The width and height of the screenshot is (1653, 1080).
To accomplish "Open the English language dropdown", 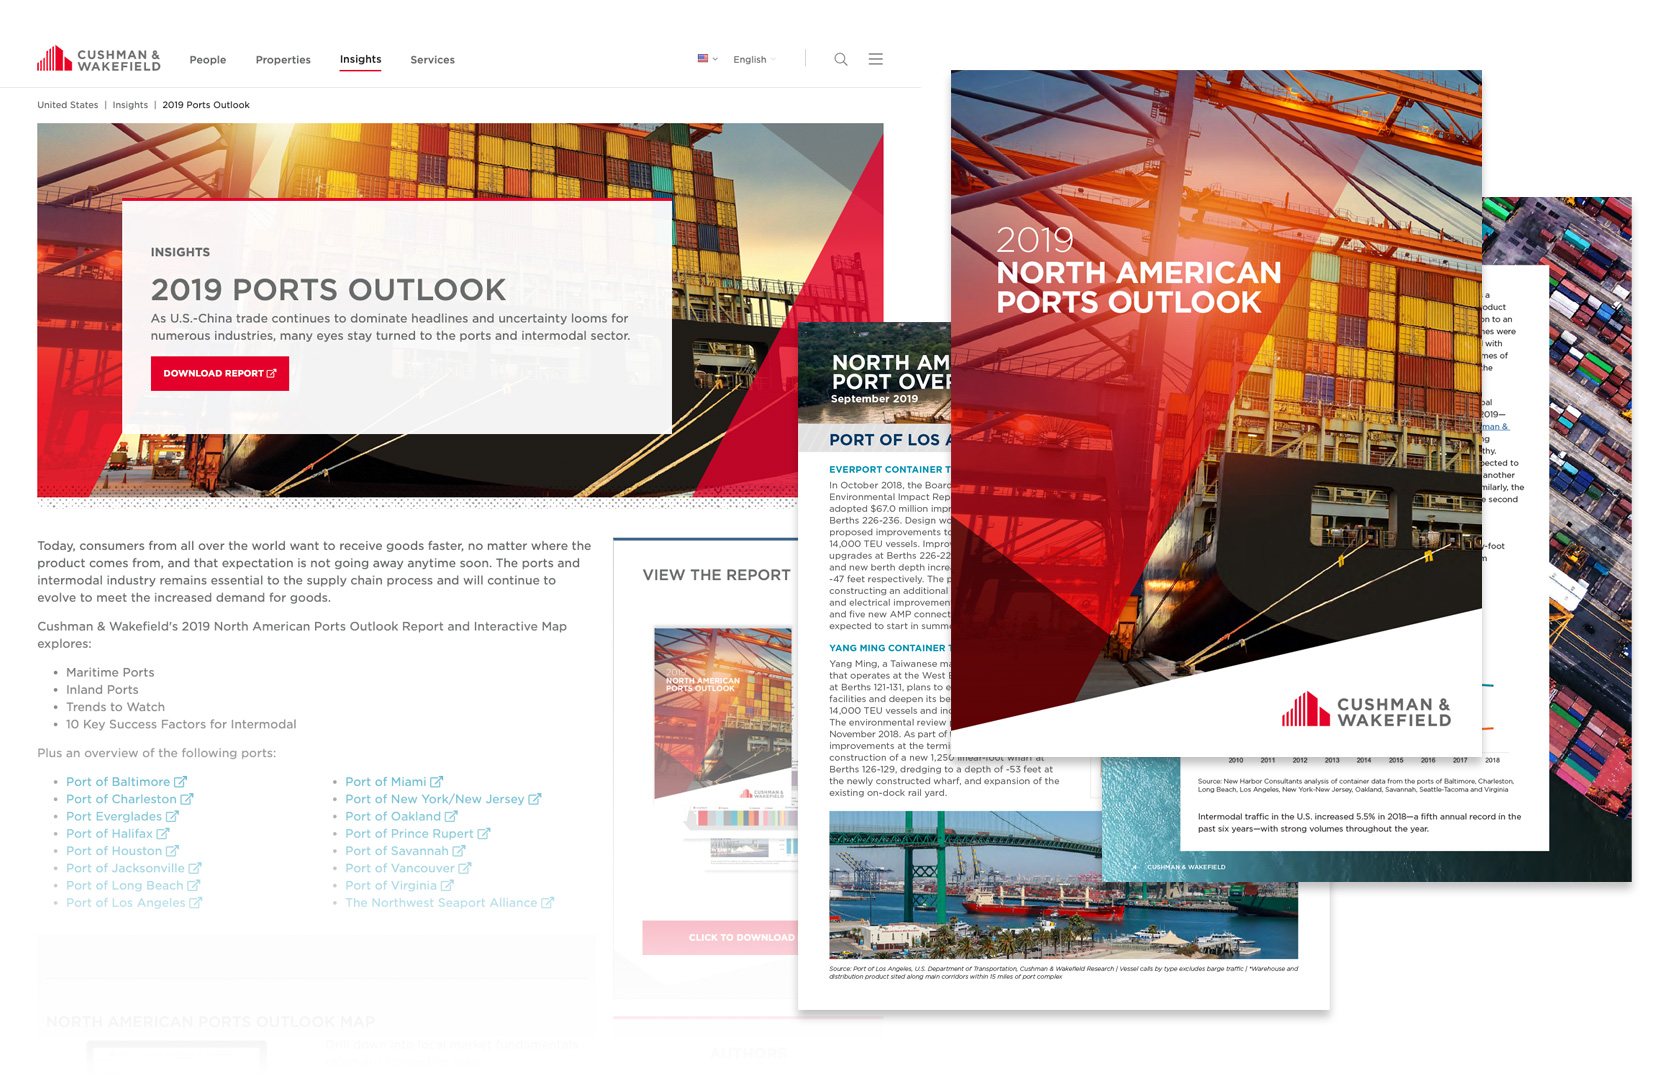I will [x=754, y=60].
